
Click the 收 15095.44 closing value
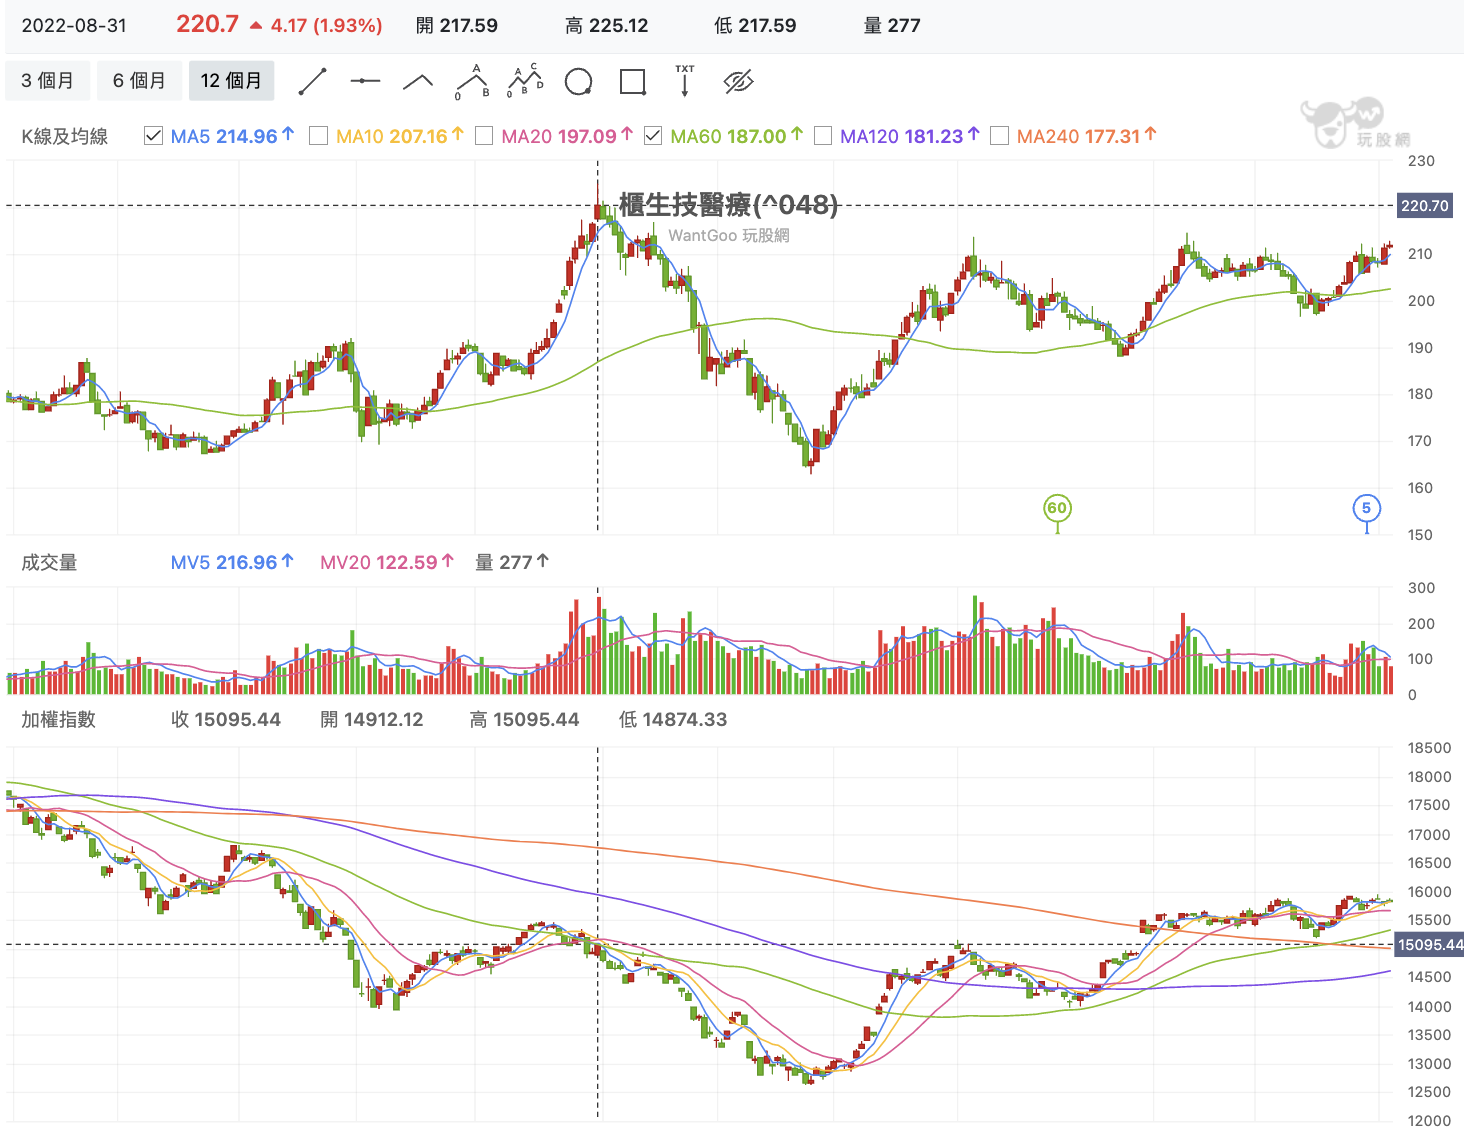(x=226, y=720)
